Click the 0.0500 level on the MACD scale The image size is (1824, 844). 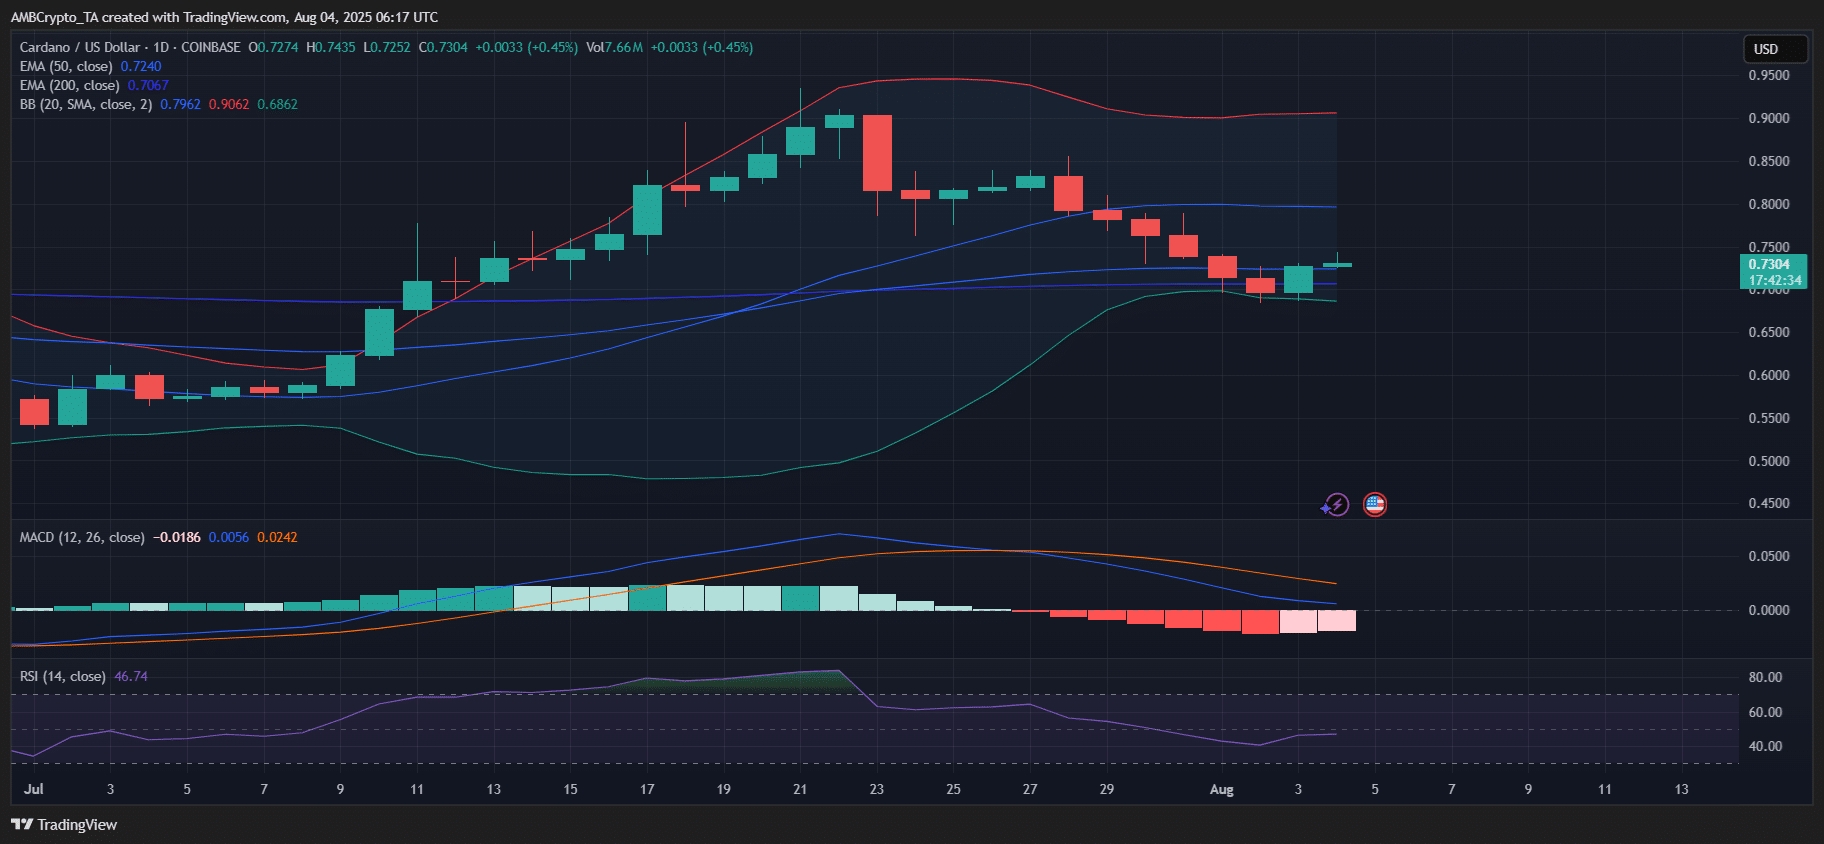[x=1768, y=556]
